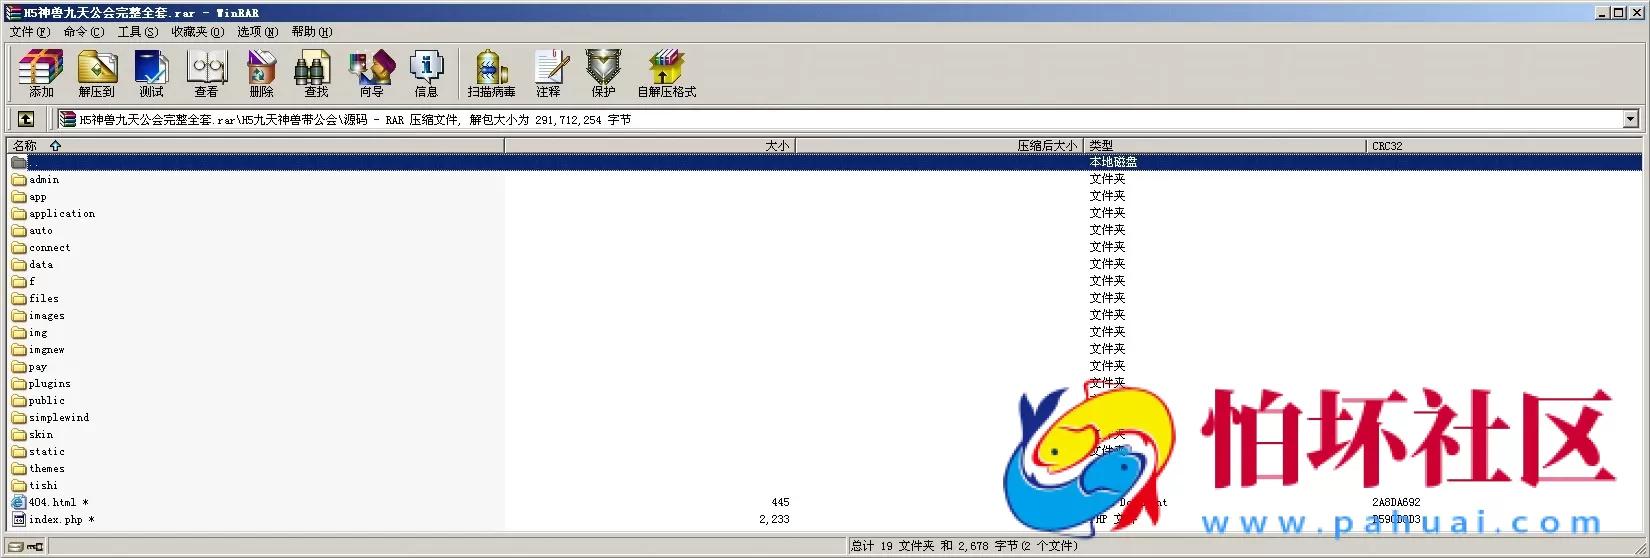Select the admin folder
This screenshot has height=558, width=1650.
[x=44, y=180]
